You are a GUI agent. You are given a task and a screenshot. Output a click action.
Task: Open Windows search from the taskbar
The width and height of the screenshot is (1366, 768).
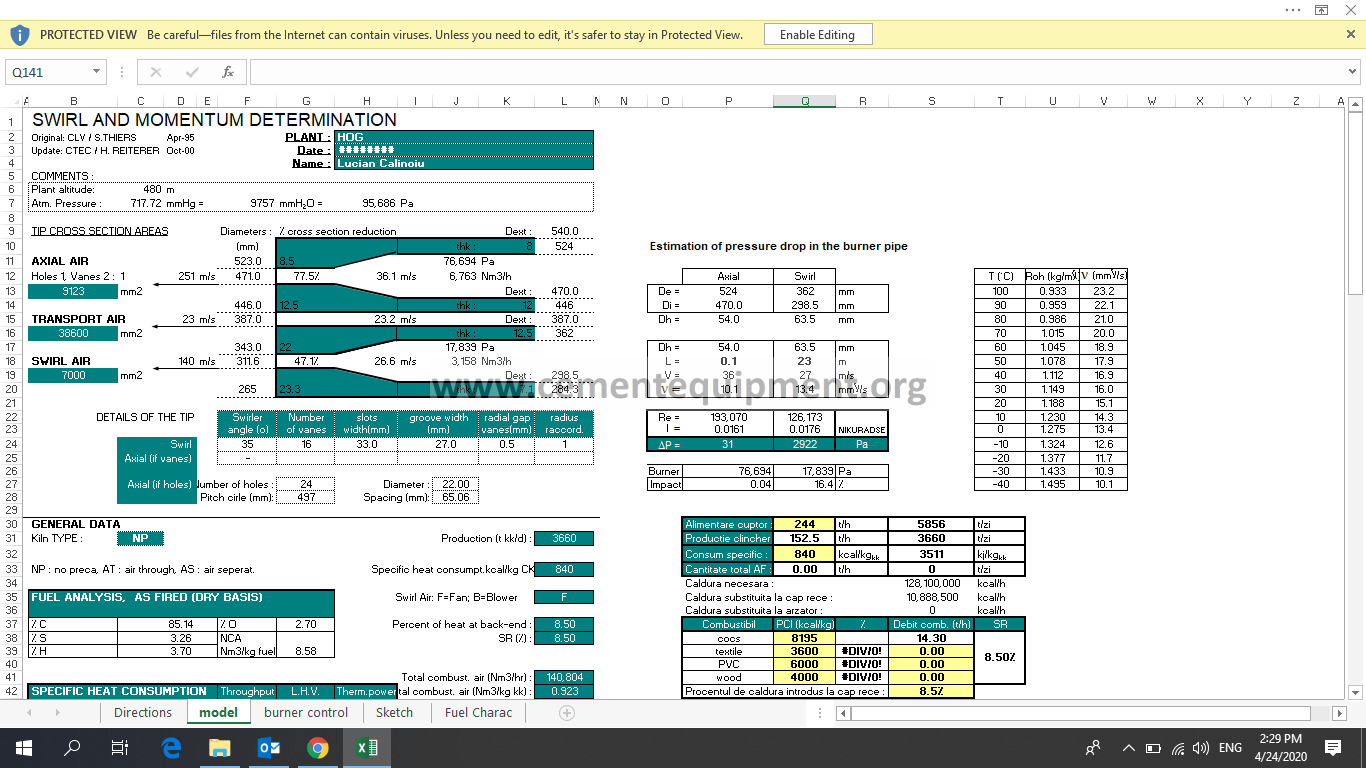[x=72, y=747]
